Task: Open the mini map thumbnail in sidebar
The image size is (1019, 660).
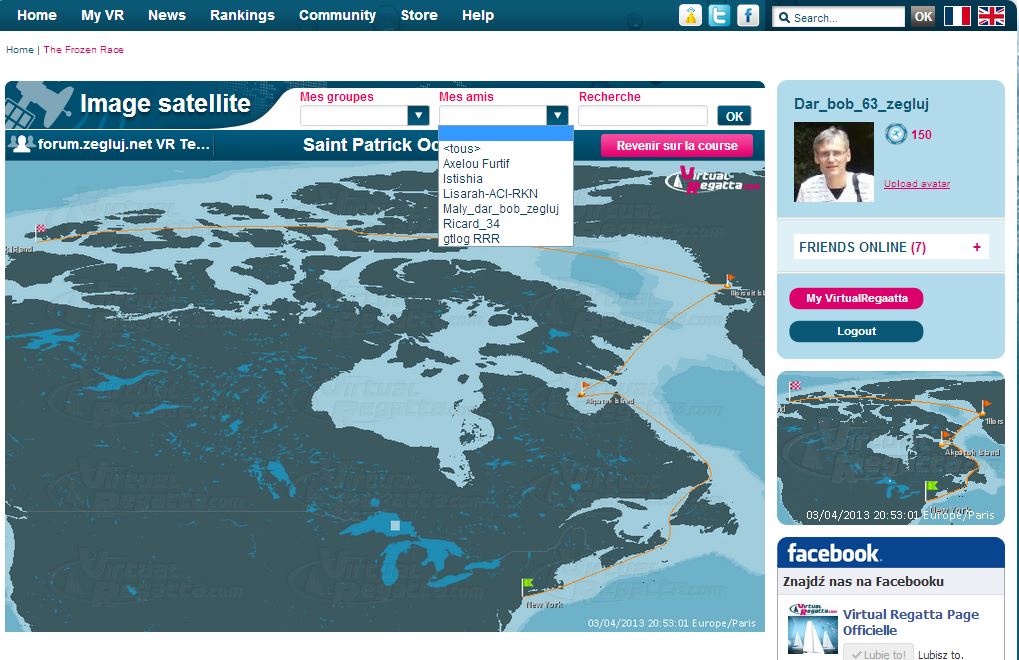Action: [x=890, y=448]
